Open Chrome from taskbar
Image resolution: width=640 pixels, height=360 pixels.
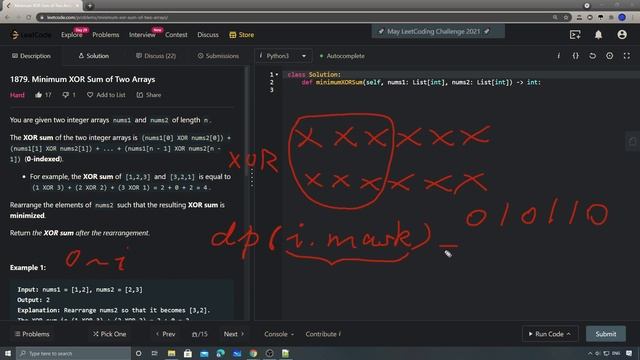(253, 353)
